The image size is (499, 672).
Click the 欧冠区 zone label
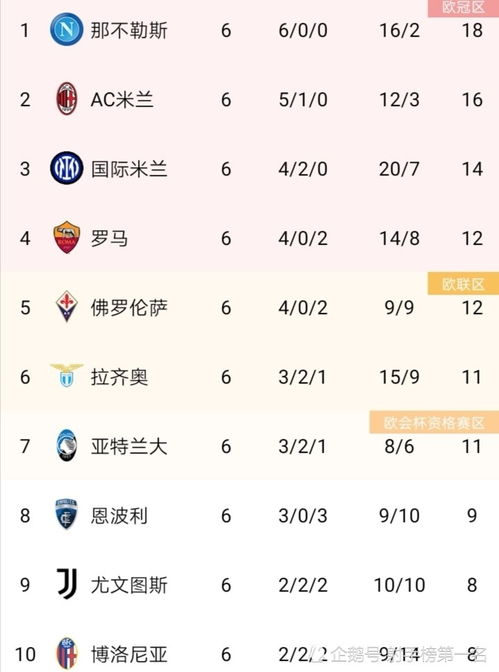coord(463,8)
